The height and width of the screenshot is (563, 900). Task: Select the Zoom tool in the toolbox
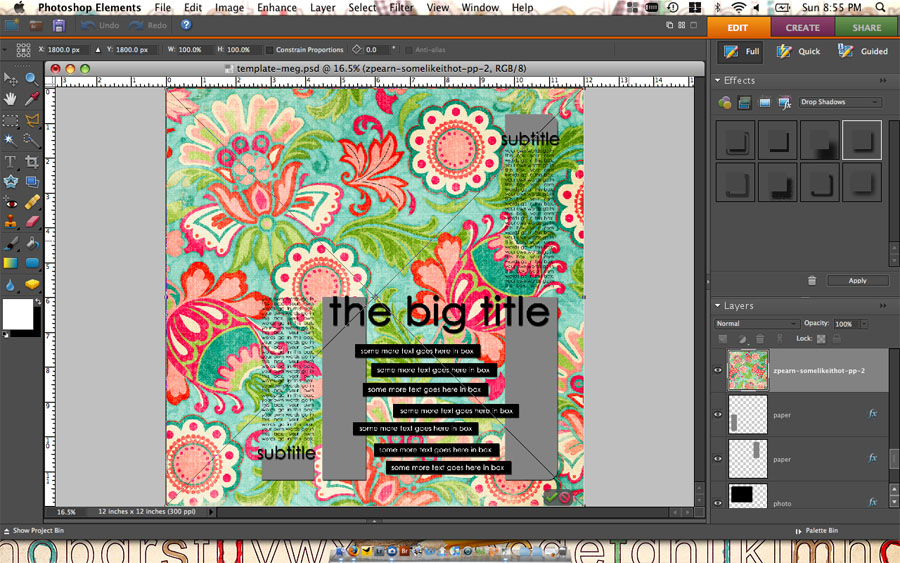pyautogui.click(x=32, y=78)
